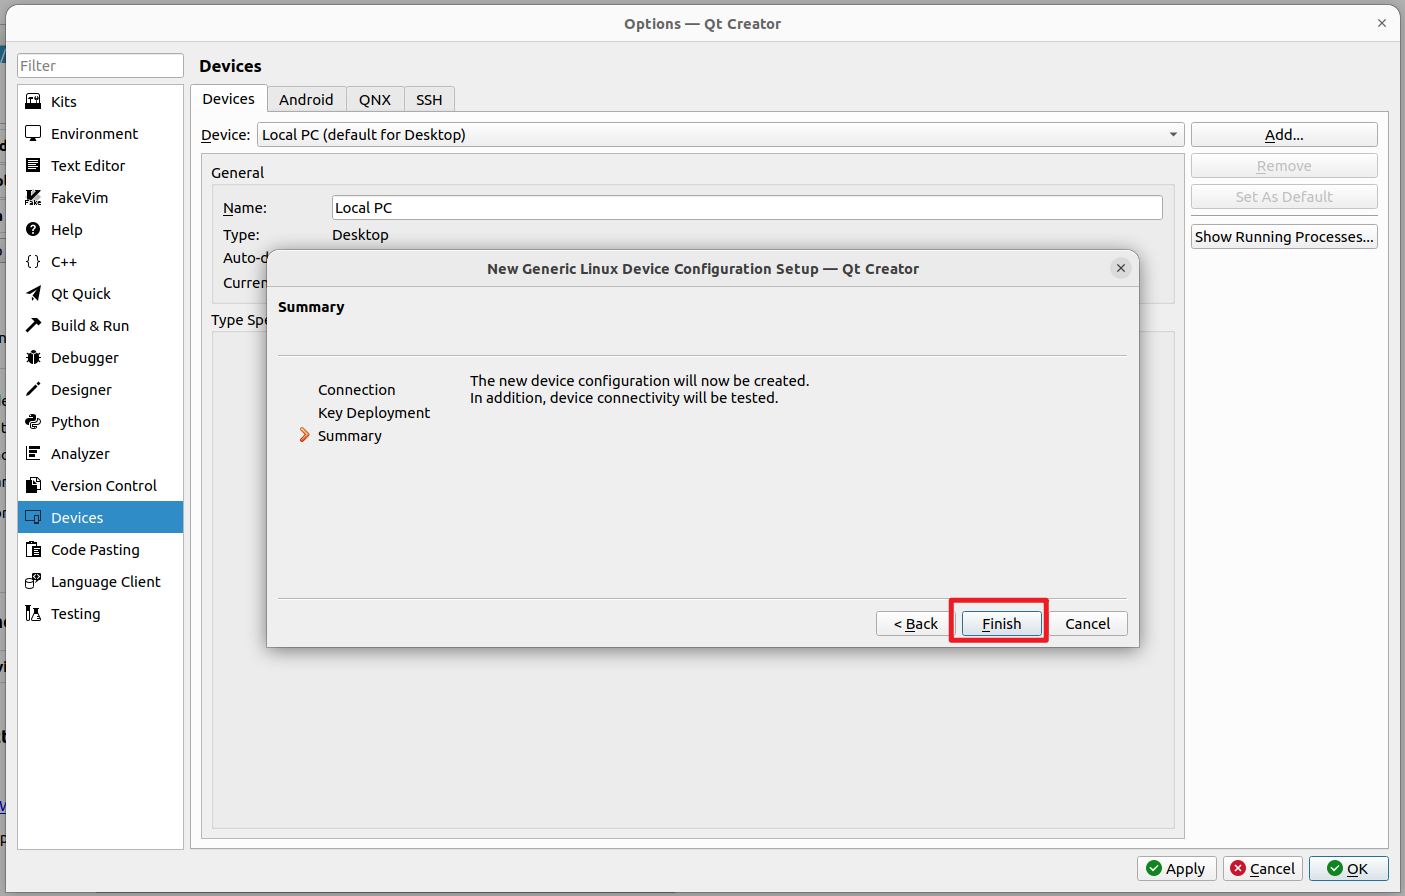Click the Code Pasting clipboard icon
The width and height of the screenshot is (1405, 896).
tap(33, 549)
